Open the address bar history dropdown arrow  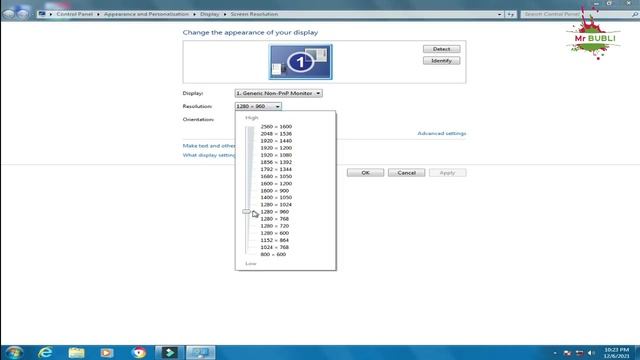pyautogui.click(x=499, y=14)
